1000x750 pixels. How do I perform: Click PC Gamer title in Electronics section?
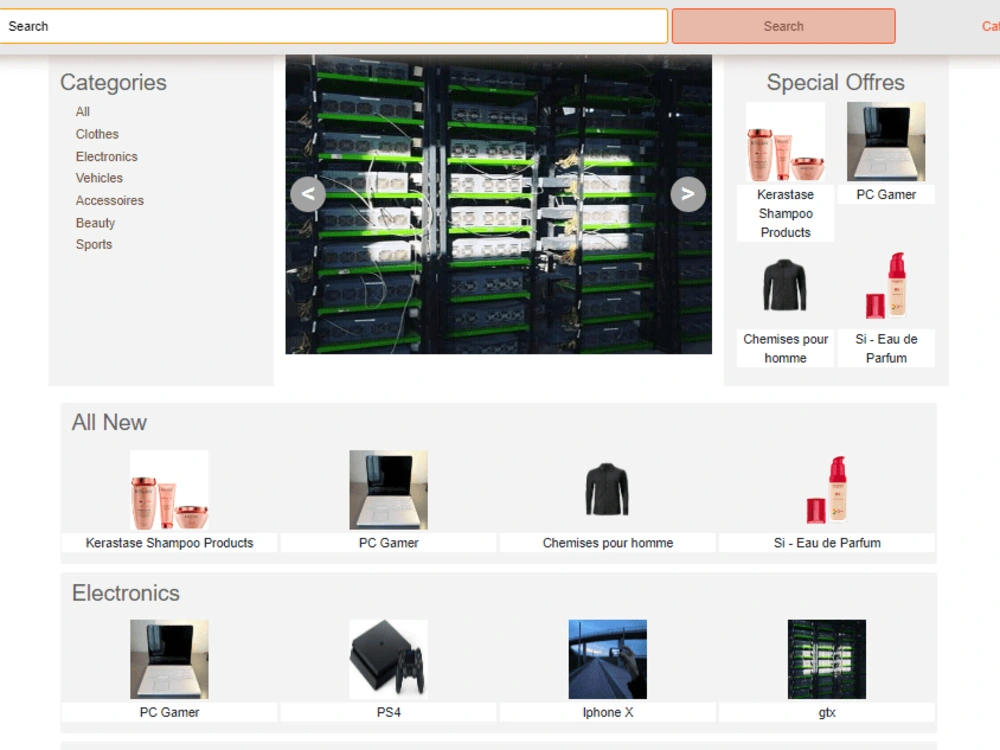(169, 712)
